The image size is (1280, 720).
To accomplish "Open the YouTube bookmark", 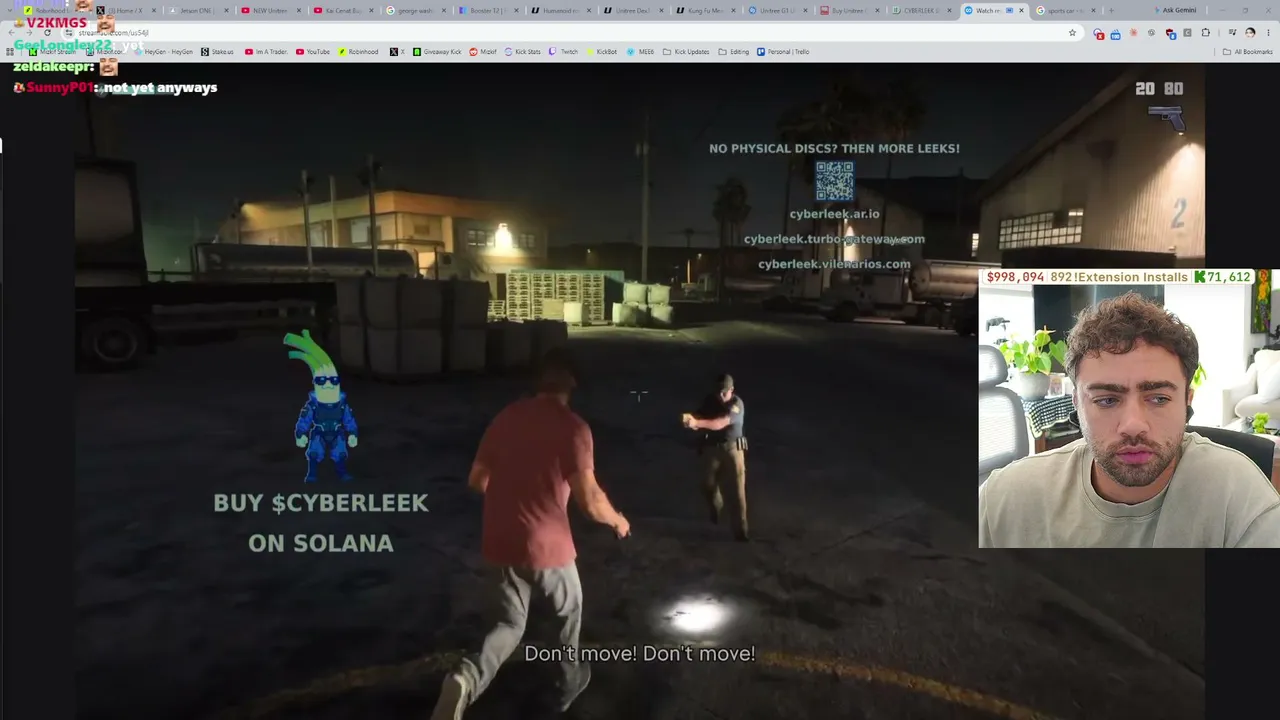I will (x=313, y=52).
